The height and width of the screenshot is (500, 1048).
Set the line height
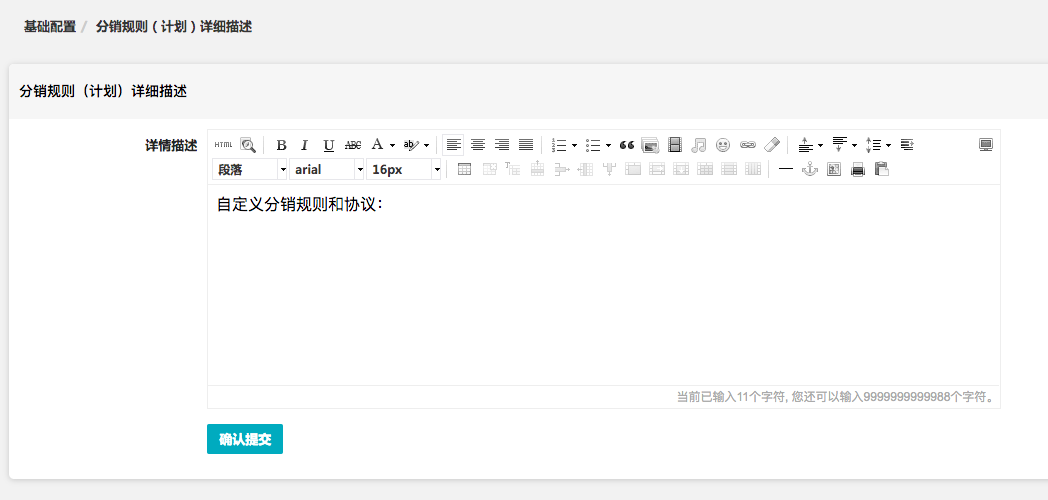(x=874, y=144)
